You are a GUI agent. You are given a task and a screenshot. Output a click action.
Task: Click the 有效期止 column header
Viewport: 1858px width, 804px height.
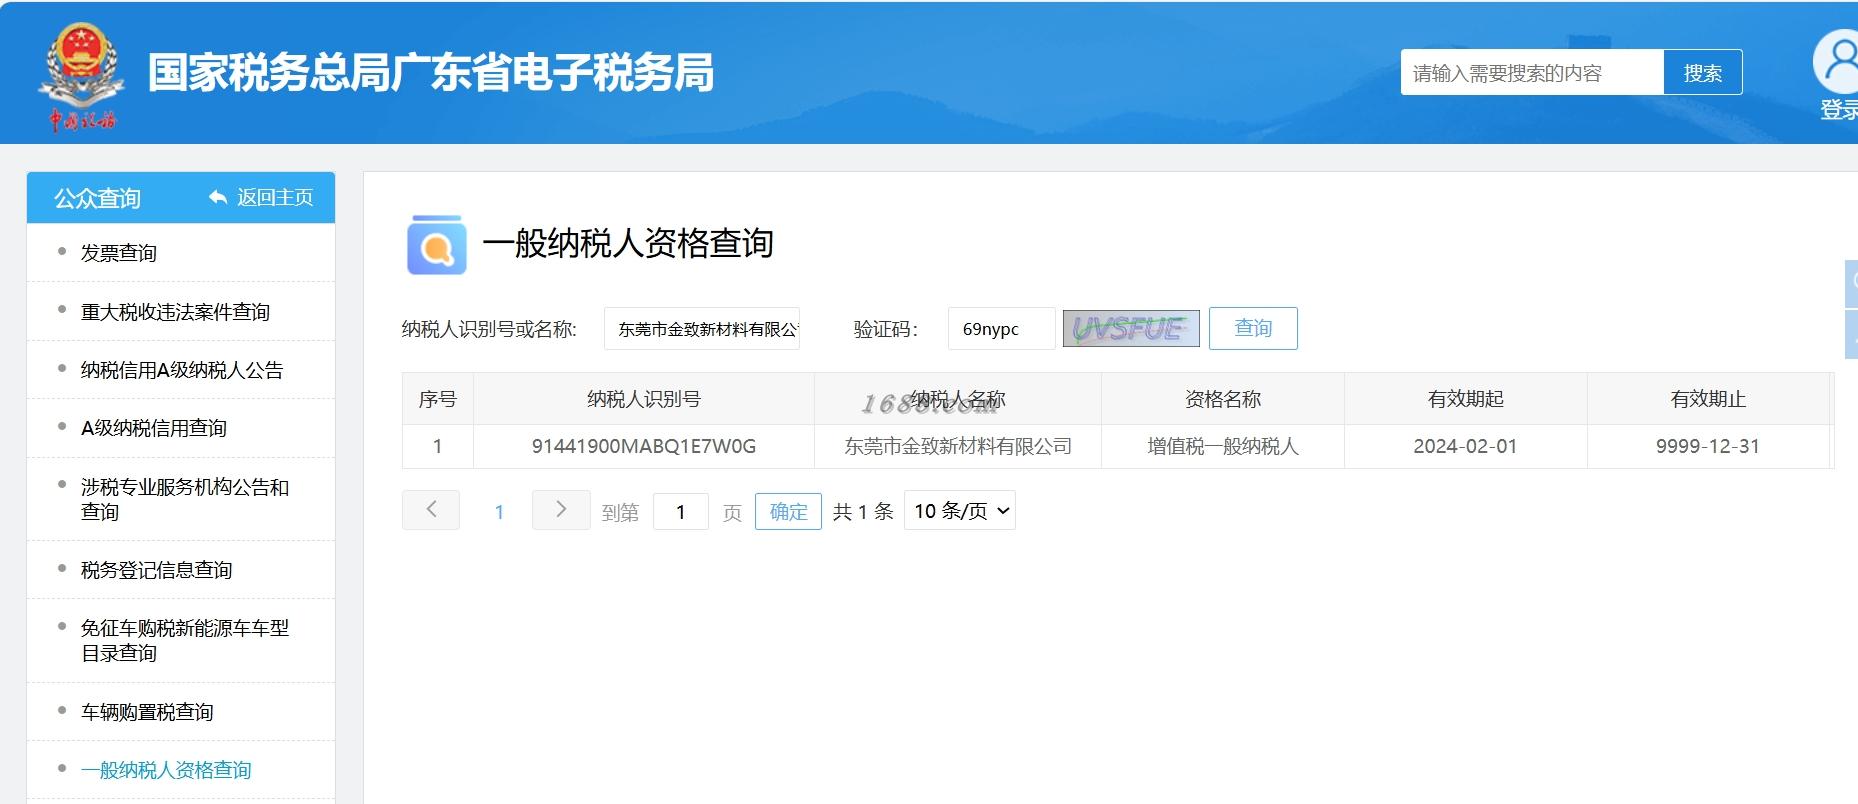point(1708,399)
